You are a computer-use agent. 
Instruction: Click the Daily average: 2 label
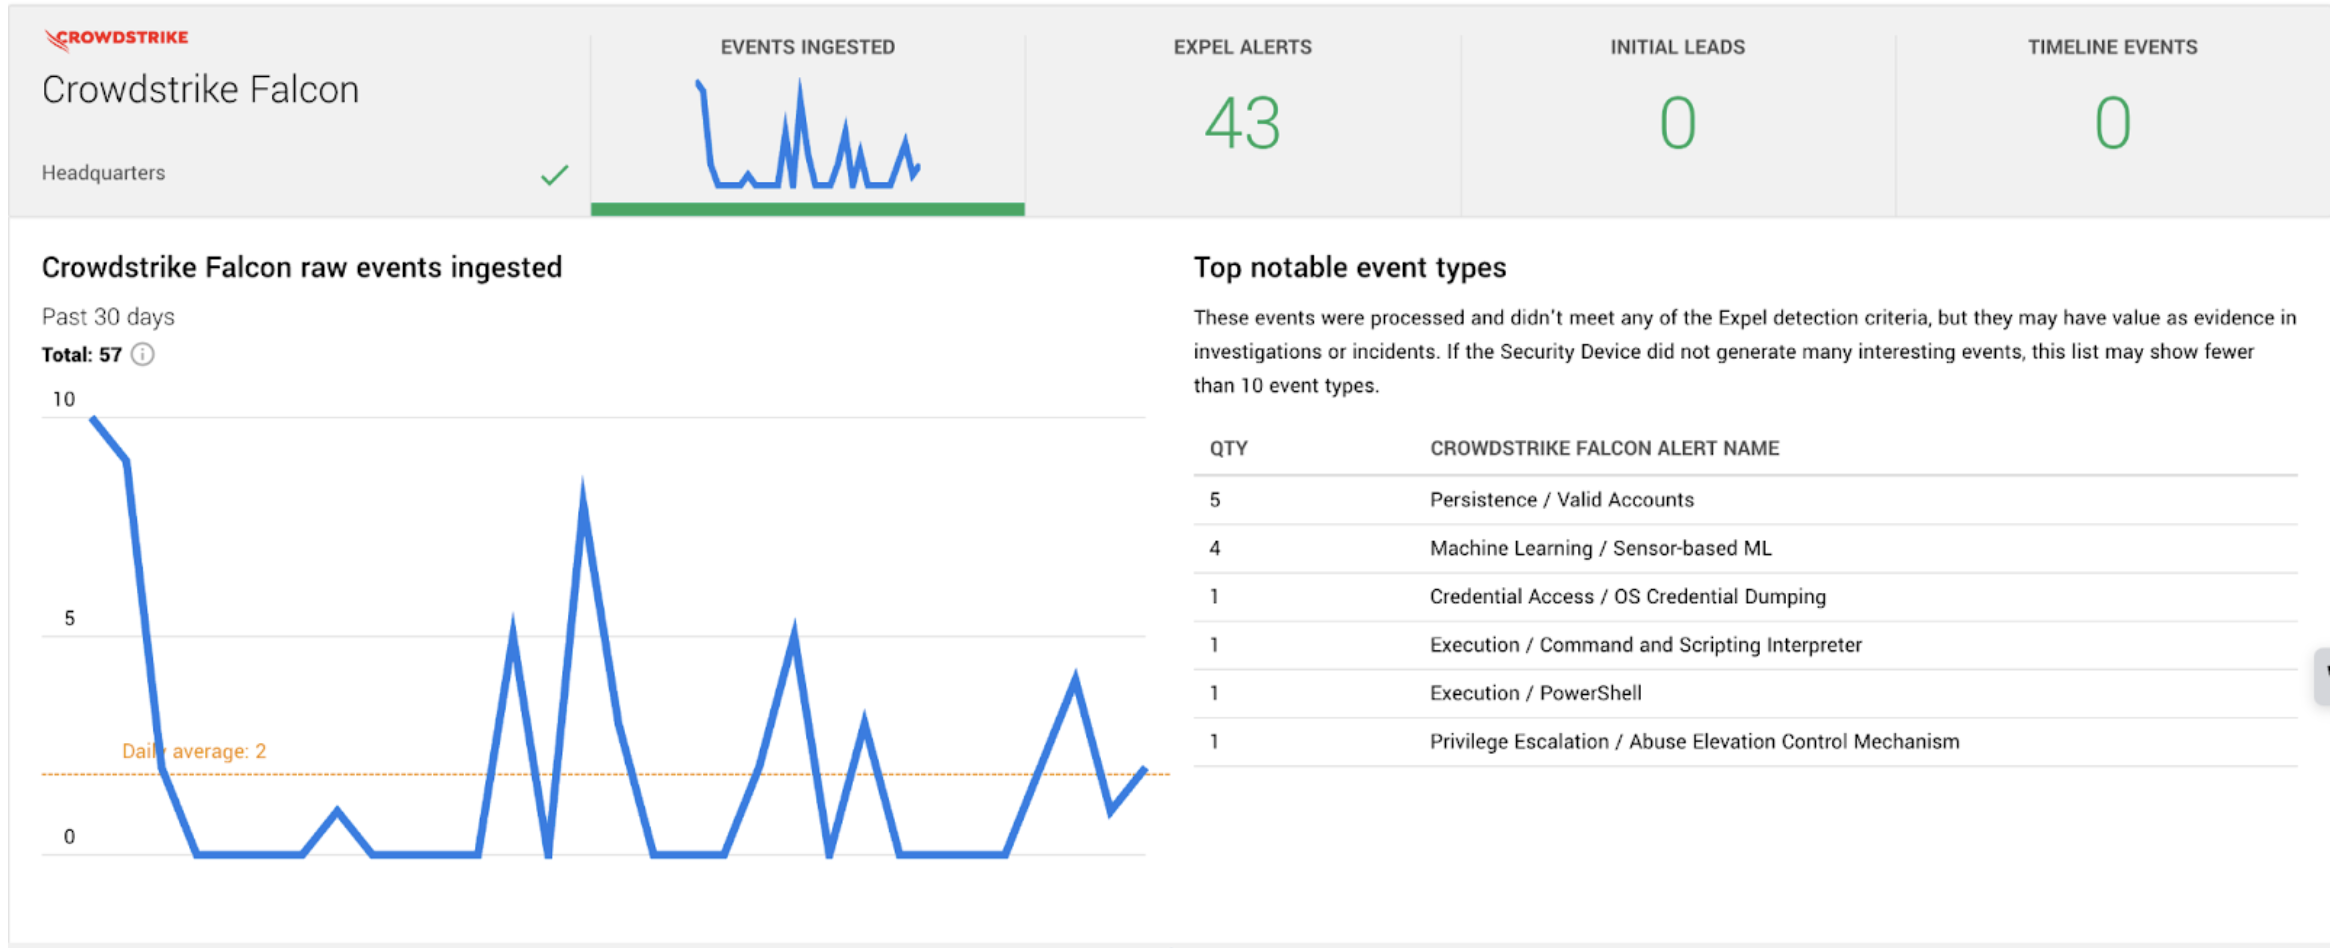click(x=194, y=751)
